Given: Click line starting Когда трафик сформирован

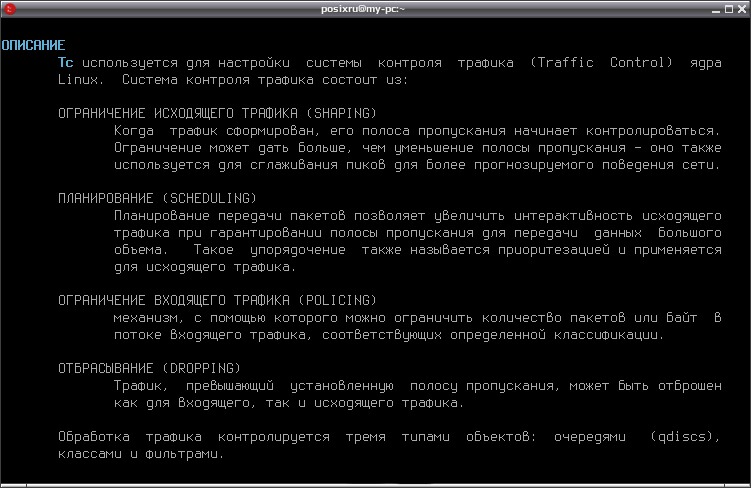Looking at the screenshot, I should coord(417,131).
